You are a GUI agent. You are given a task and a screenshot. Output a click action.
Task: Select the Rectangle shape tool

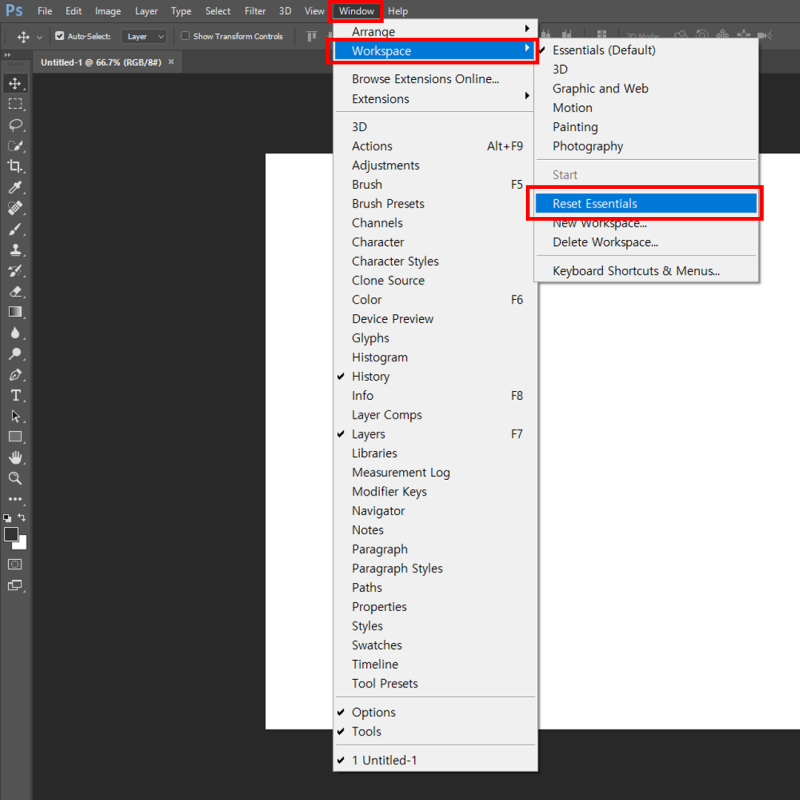point(15,437)
